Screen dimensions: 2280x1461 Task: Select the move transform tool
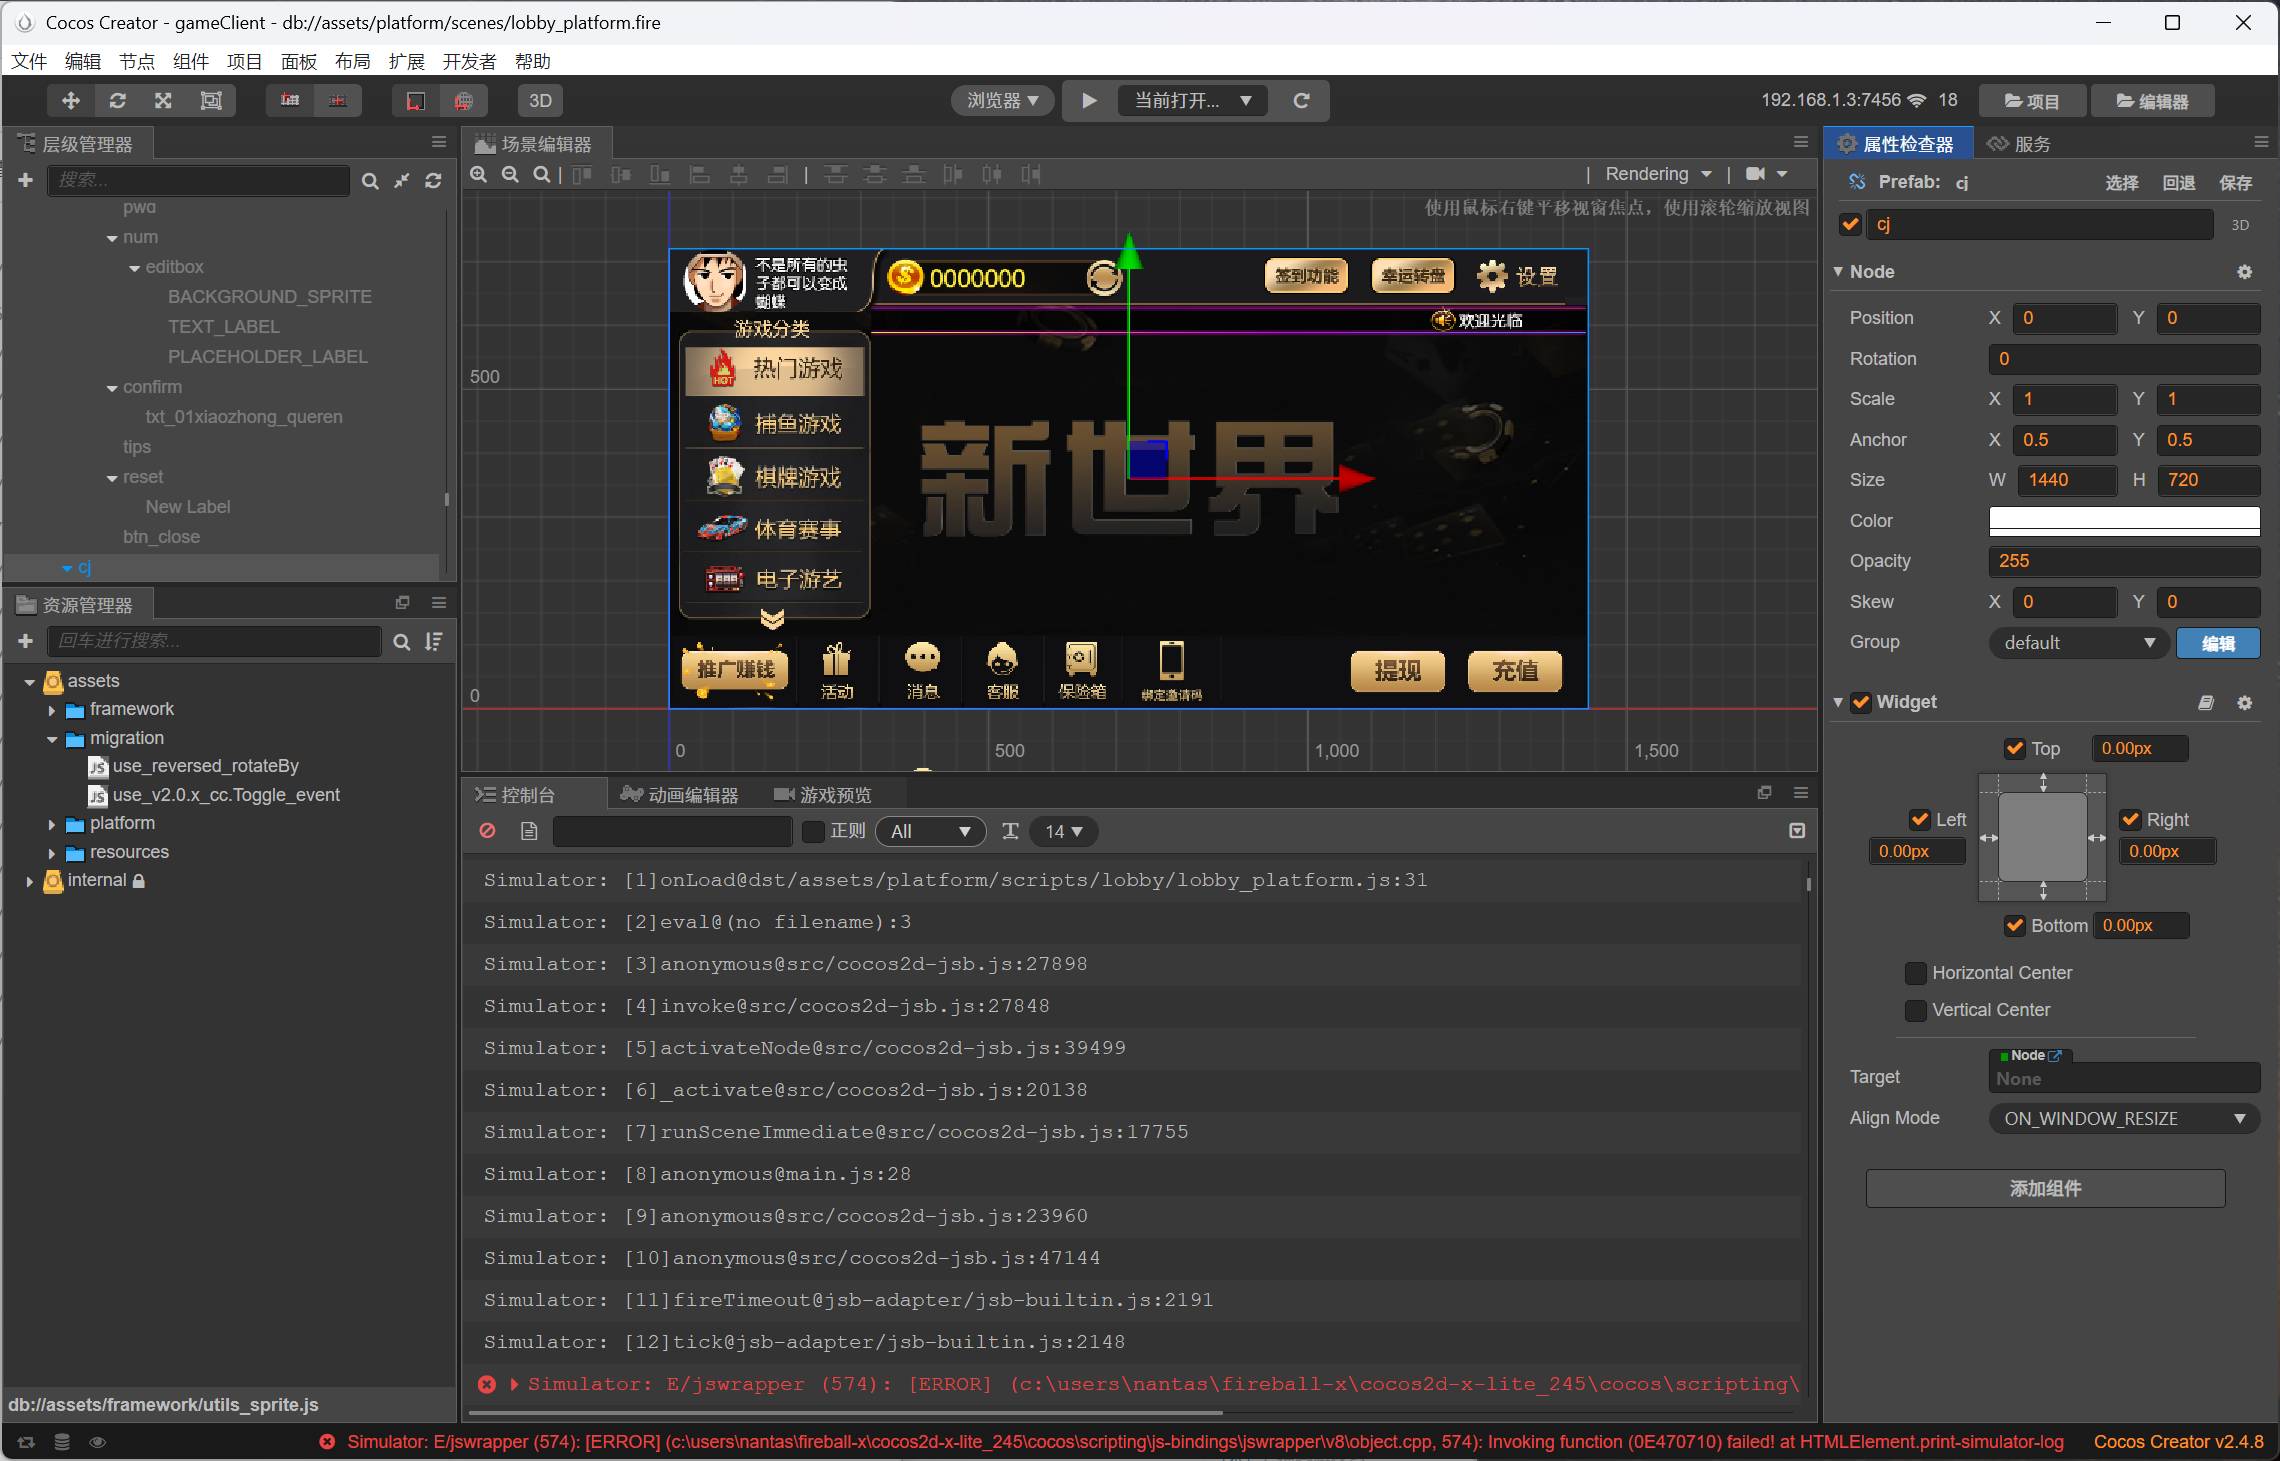(x=70, y=101)
